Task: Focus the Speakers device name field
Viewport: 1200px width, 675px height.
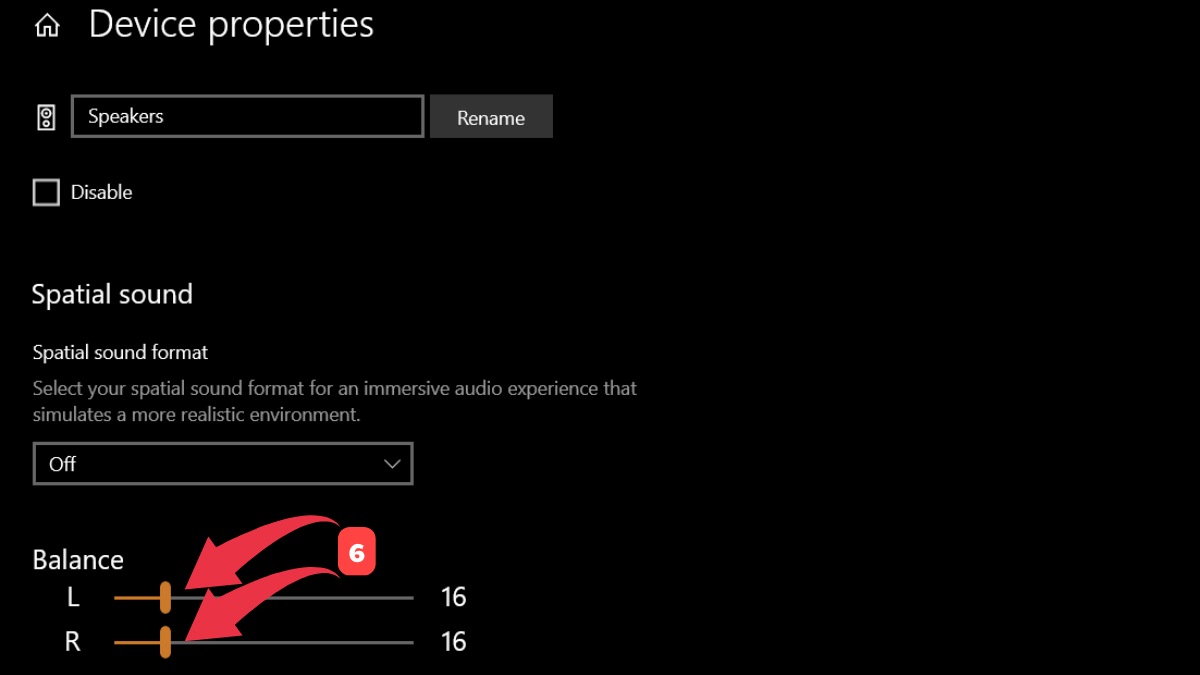Action: (x=247, y=116)
